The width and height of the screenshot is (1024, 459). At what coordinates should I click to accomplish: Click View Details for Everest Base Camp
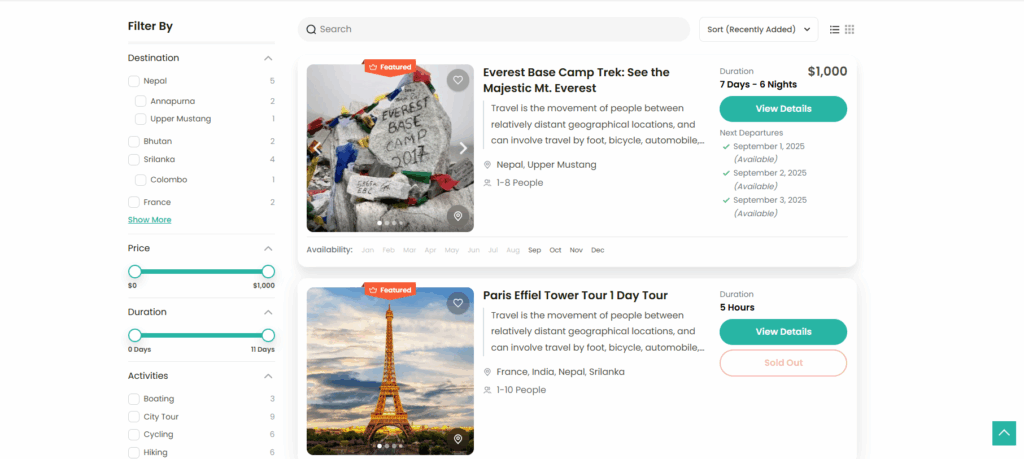click(783, 109)
